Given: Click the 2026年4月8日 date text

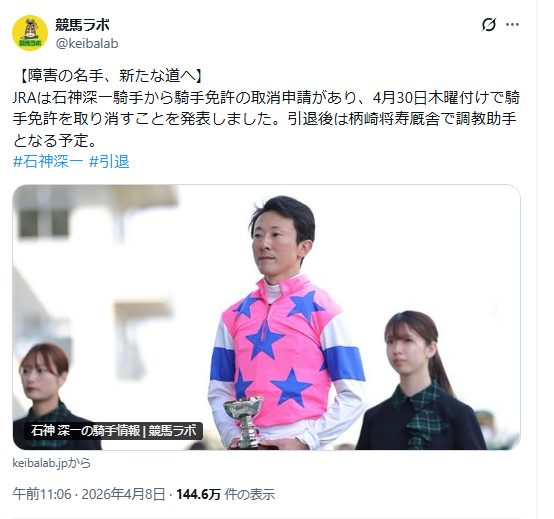Looking at the screenshot, I should point(123,494).
